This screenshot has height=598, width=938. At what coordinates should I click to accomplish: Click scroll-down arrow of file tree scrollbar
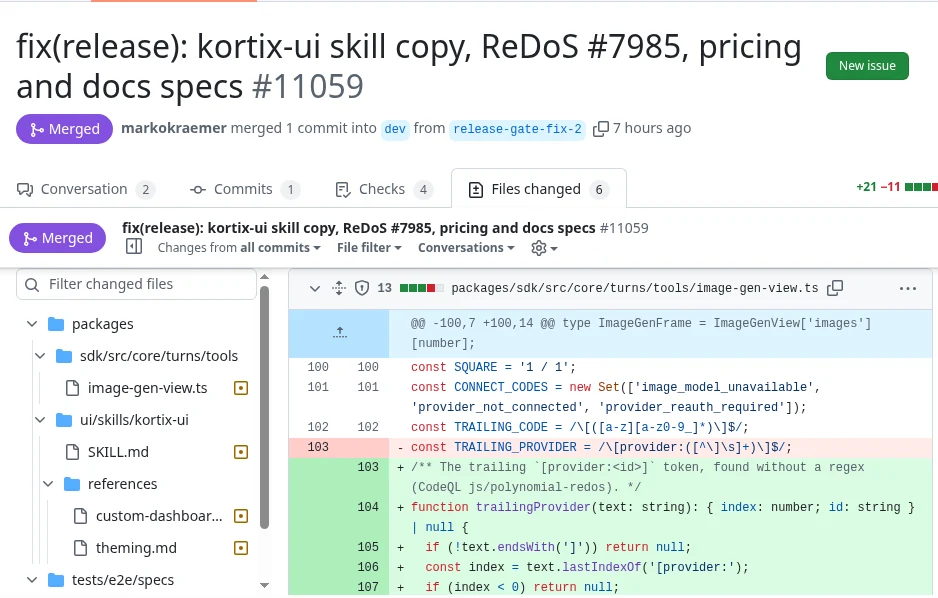coord(264,585)
